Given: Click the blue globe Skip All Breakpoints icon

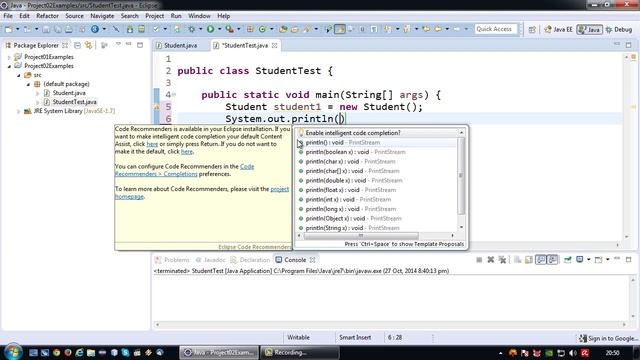Looking at the screenshot, I should [x=95, y=29].
